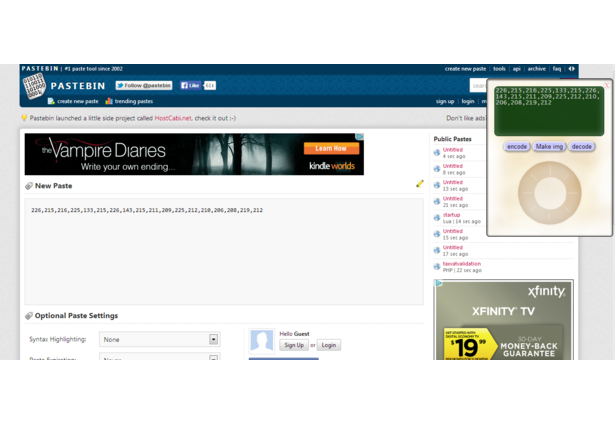Click globe icon beside startup paste
615x424 pixels.
(437, 218)
